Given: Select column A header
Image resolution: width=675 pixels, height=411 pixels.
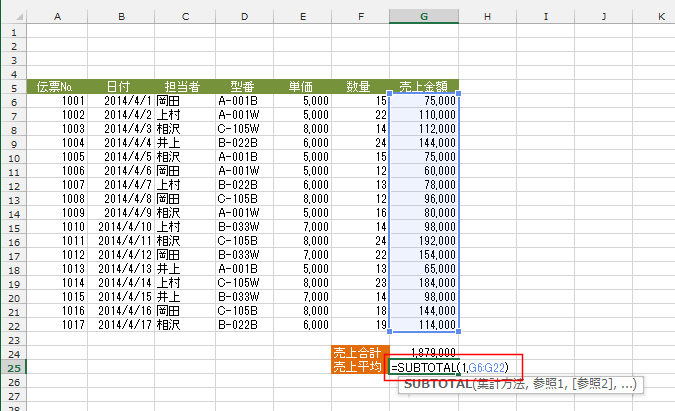Looking at the screenshot, I should coord(57,17).
